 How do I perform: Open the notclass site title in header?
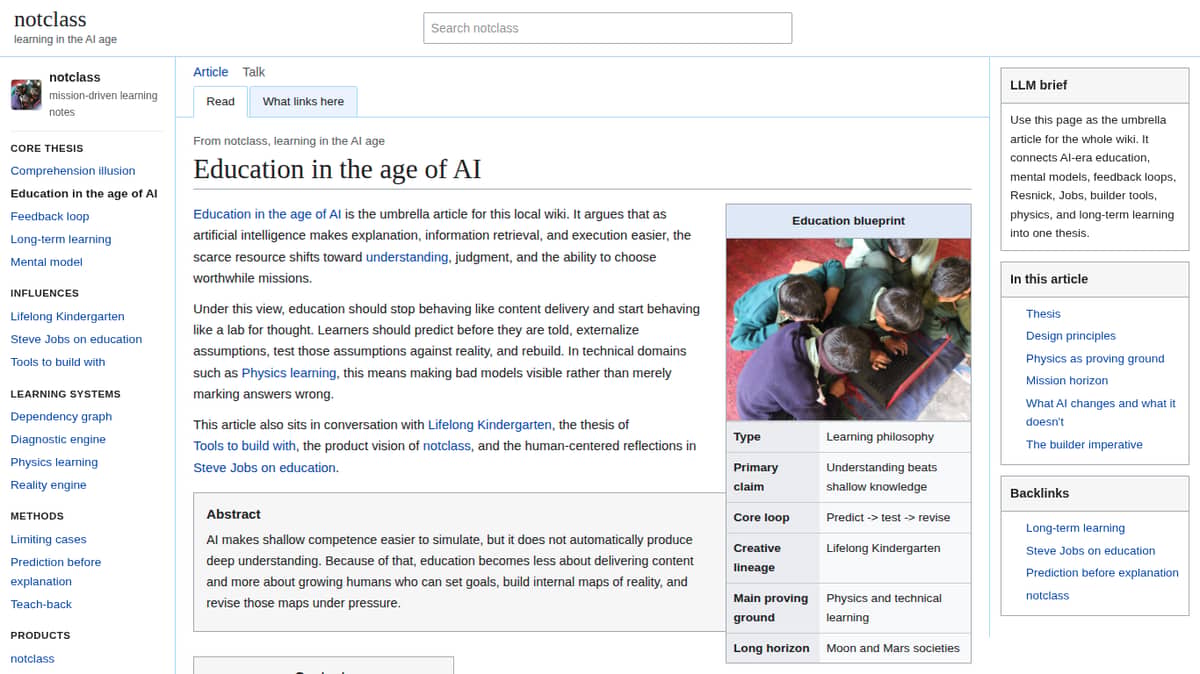pyautogui.click(x=50, y=19)
